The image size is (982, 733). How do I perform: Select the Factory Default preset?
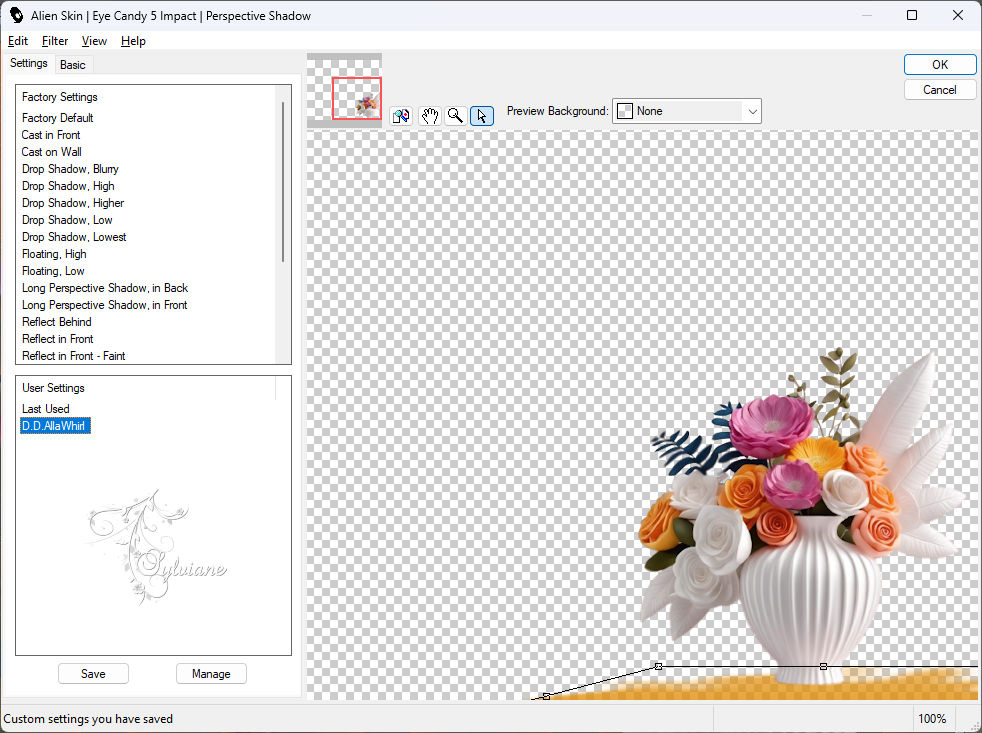click(58, 118)
